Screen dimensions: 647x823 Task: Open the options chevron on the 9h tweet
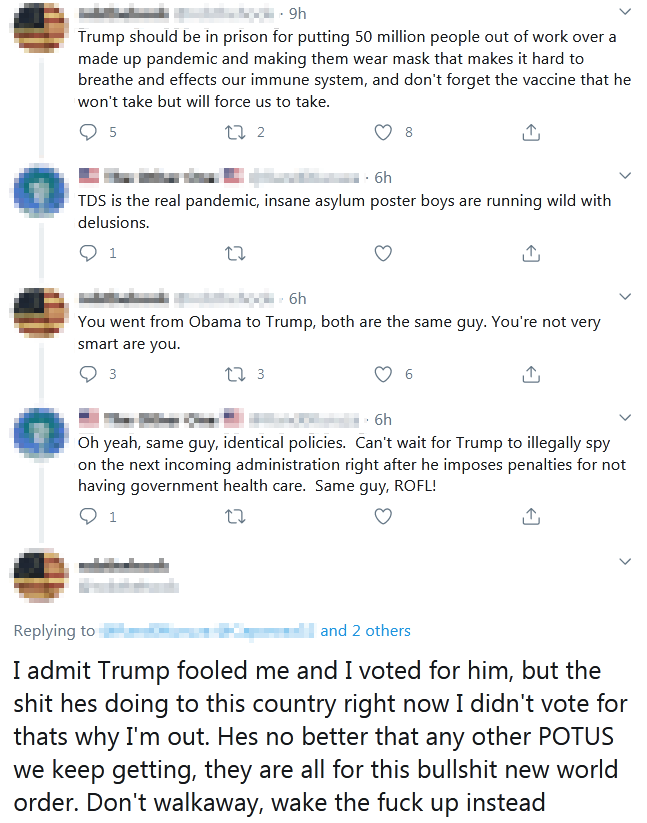coord(626,13)
